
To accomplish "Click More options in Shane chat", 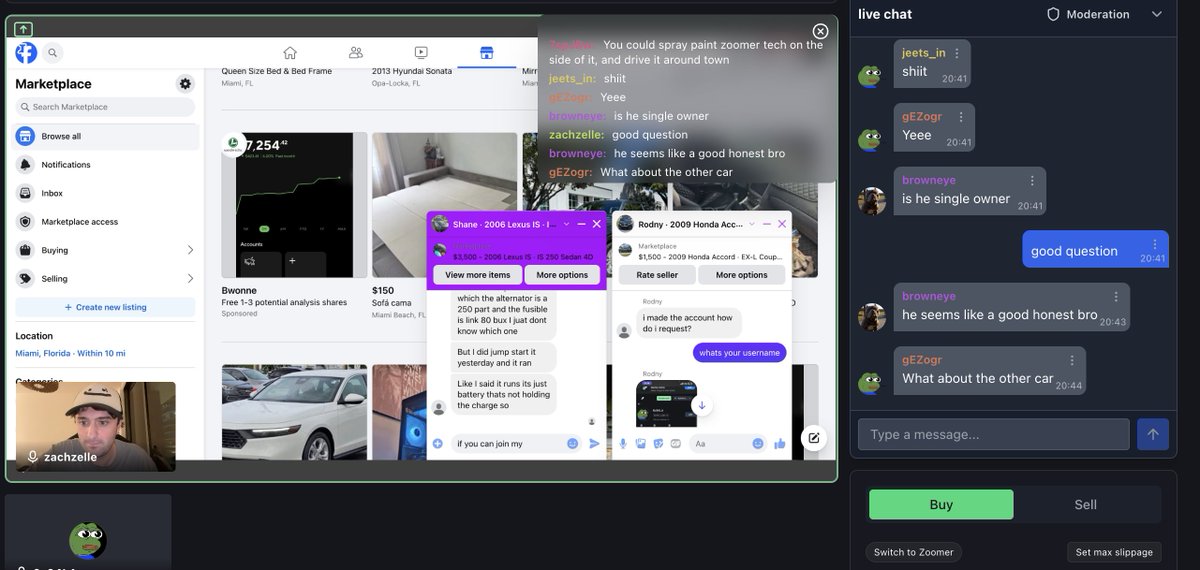I will [562, 275].
